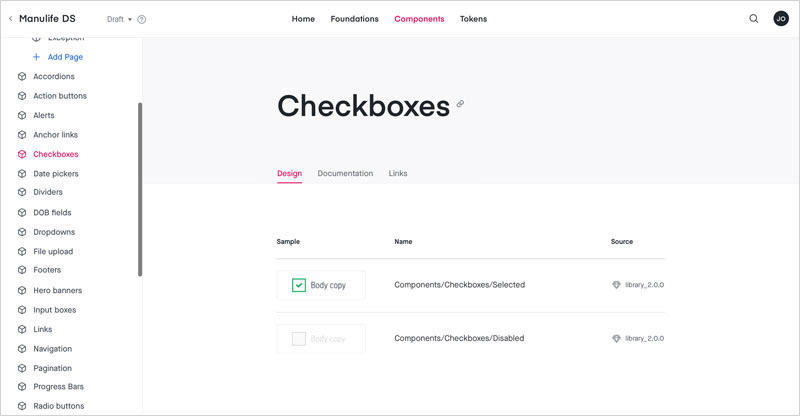Viewport: 800px width, 416px height.
Task: Click the Add Page link
Action: [x=65, y=57]
